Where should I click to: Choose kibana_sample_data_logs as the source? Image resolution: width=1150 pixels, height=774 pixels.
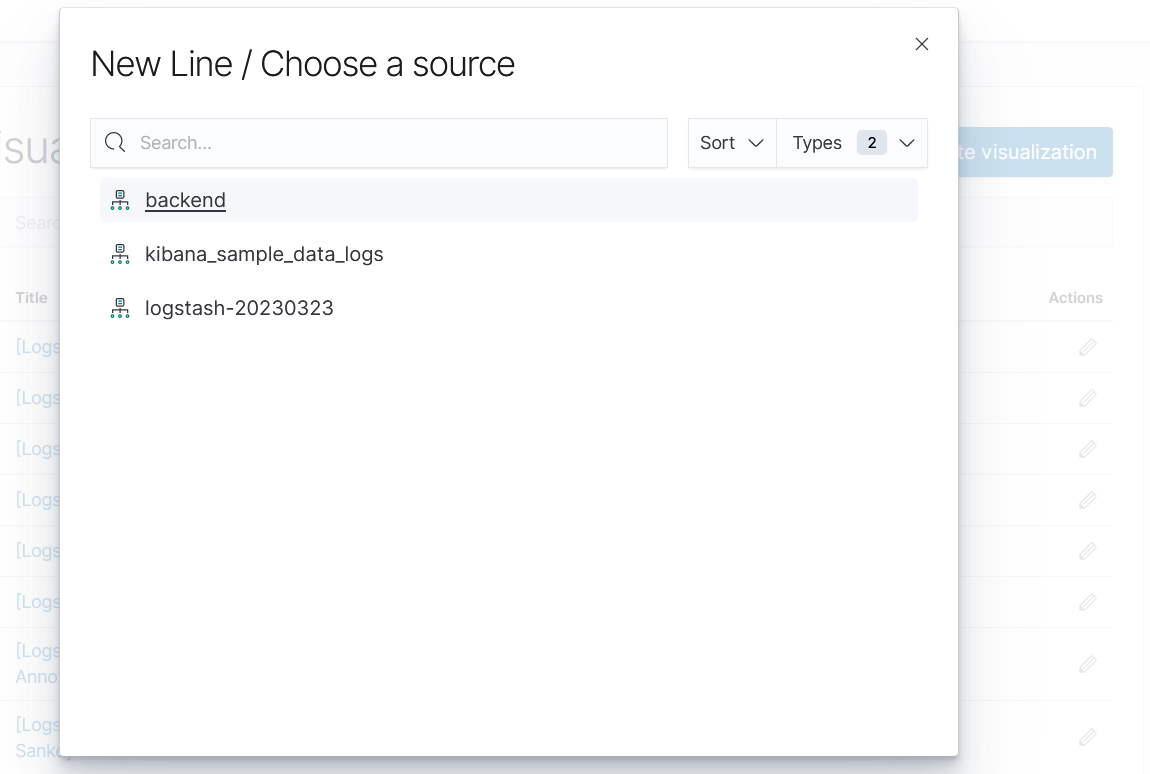click(x=264, y=254)
